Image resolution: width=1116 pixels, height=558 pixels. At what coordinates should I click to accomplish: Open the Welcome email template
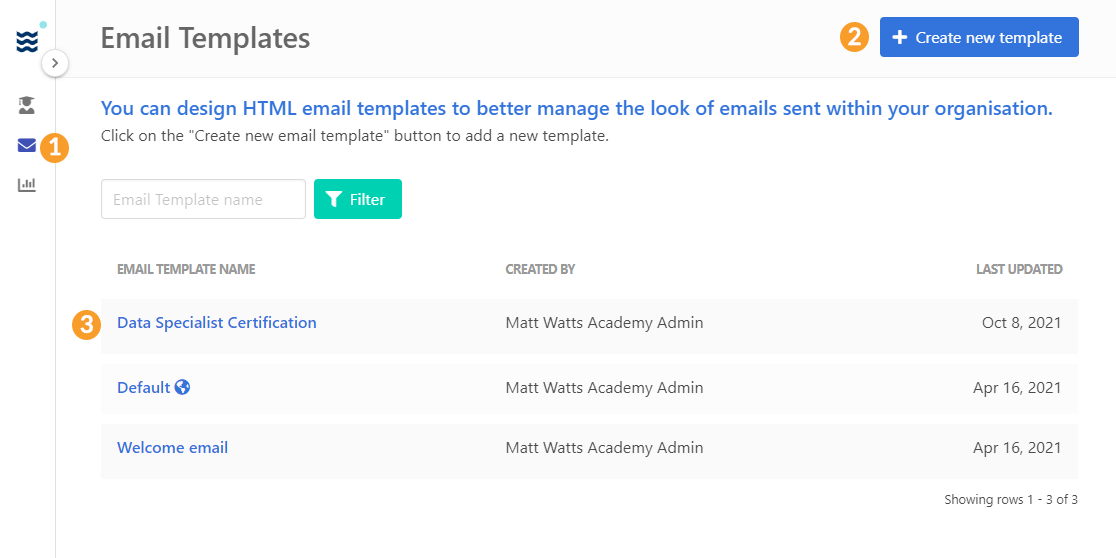coord(172,448)
